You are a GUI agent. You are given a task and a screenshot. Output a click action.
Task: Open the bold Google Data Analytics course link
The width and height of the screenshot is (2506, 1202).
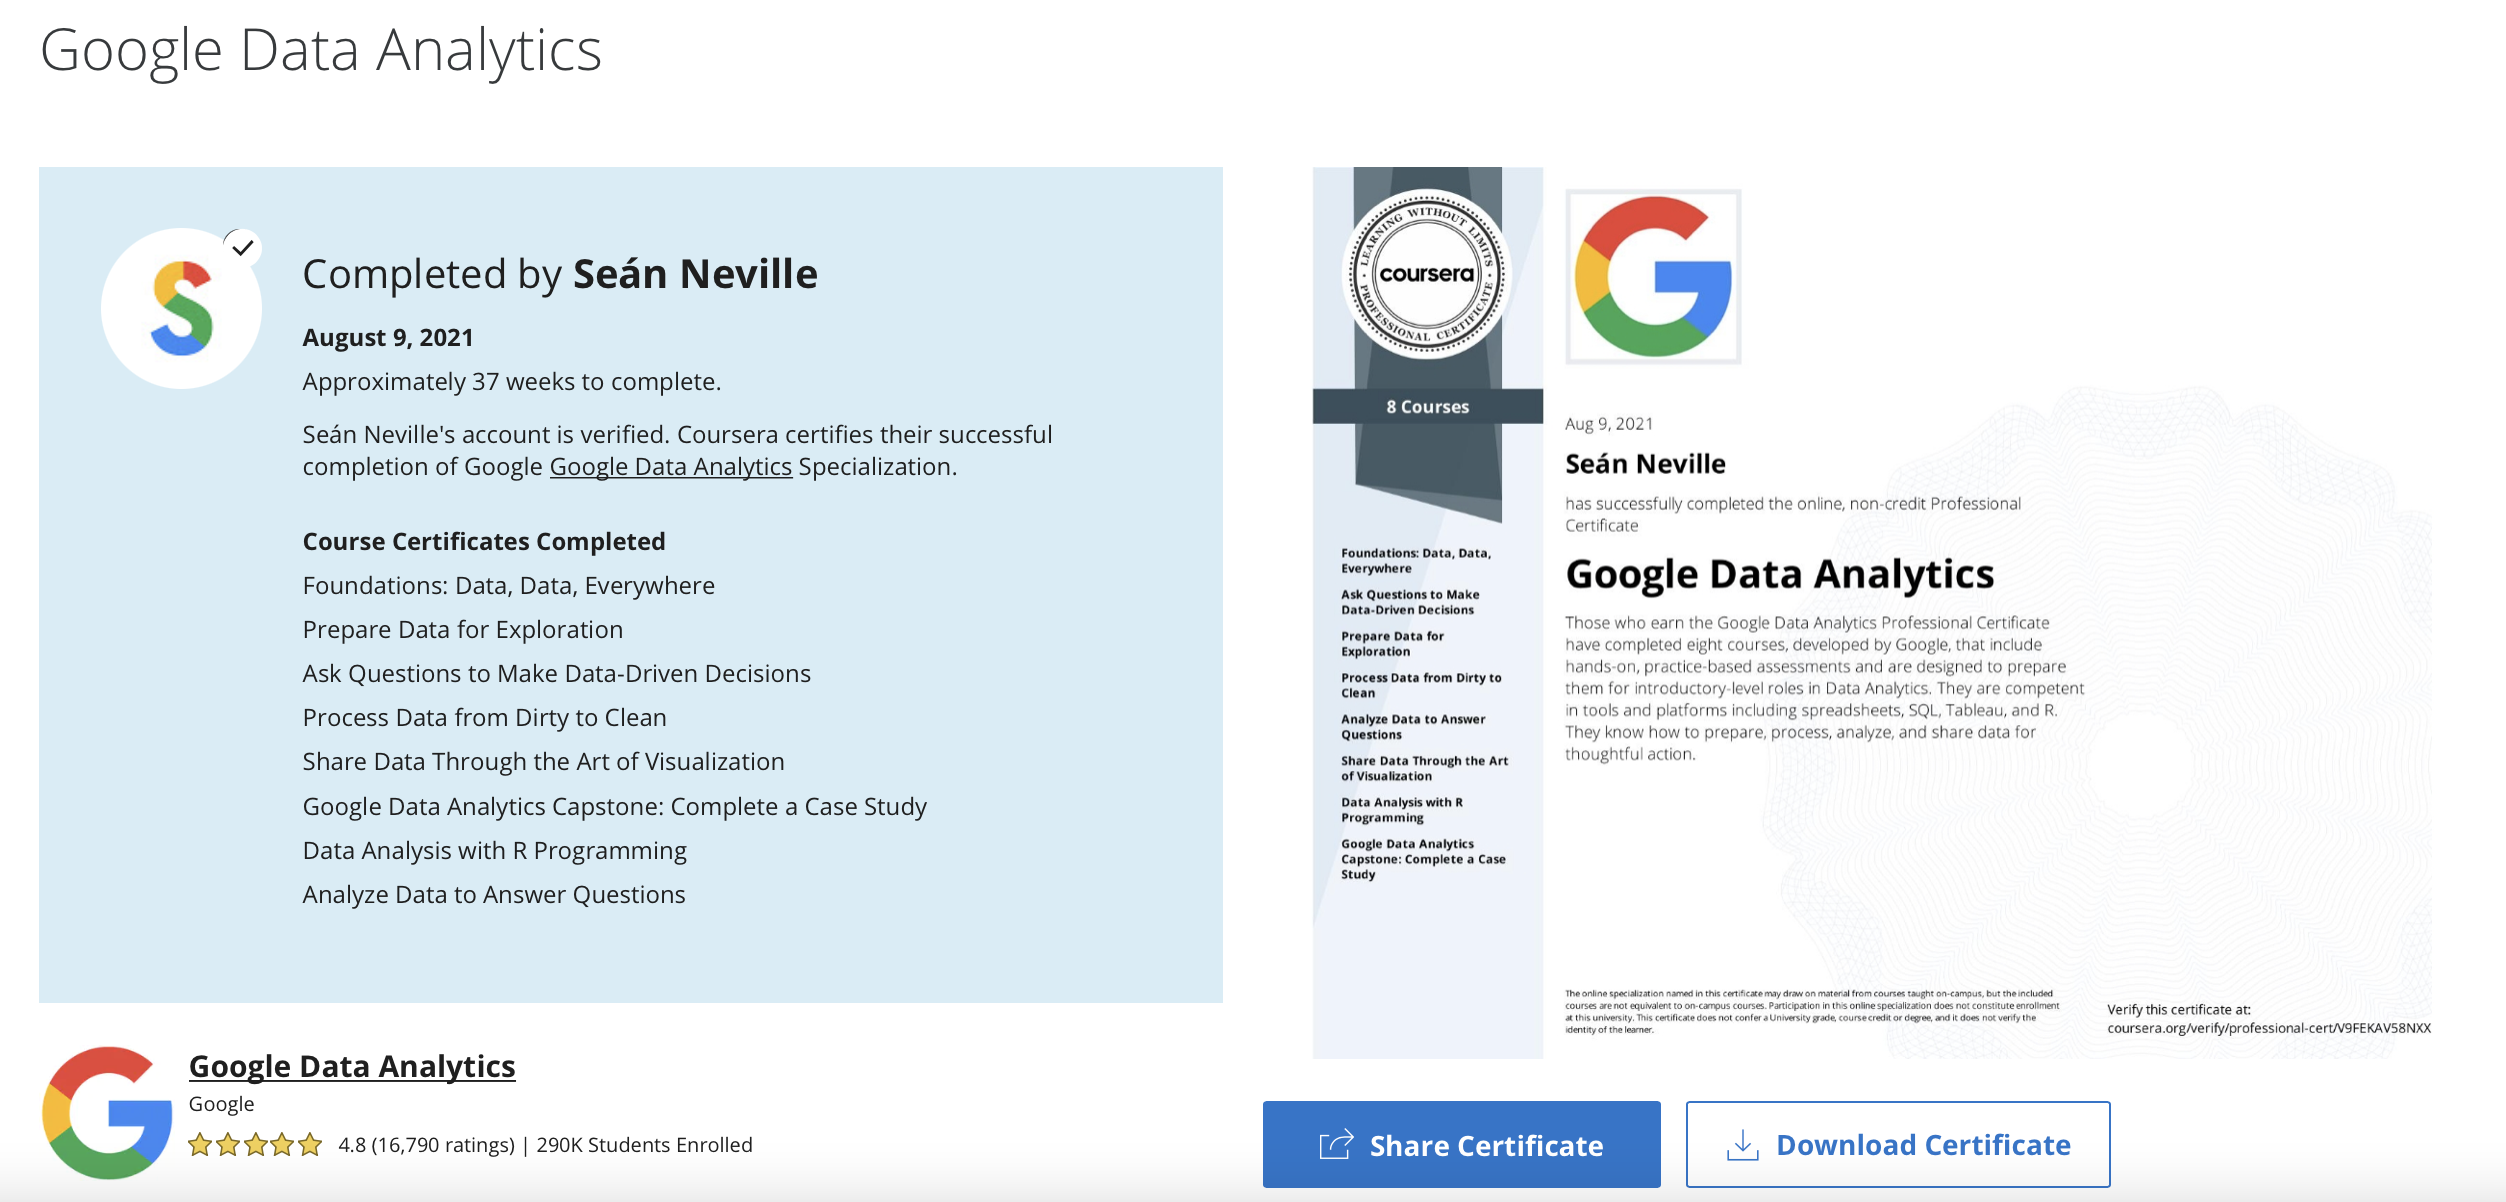(x=352, y=1066)
